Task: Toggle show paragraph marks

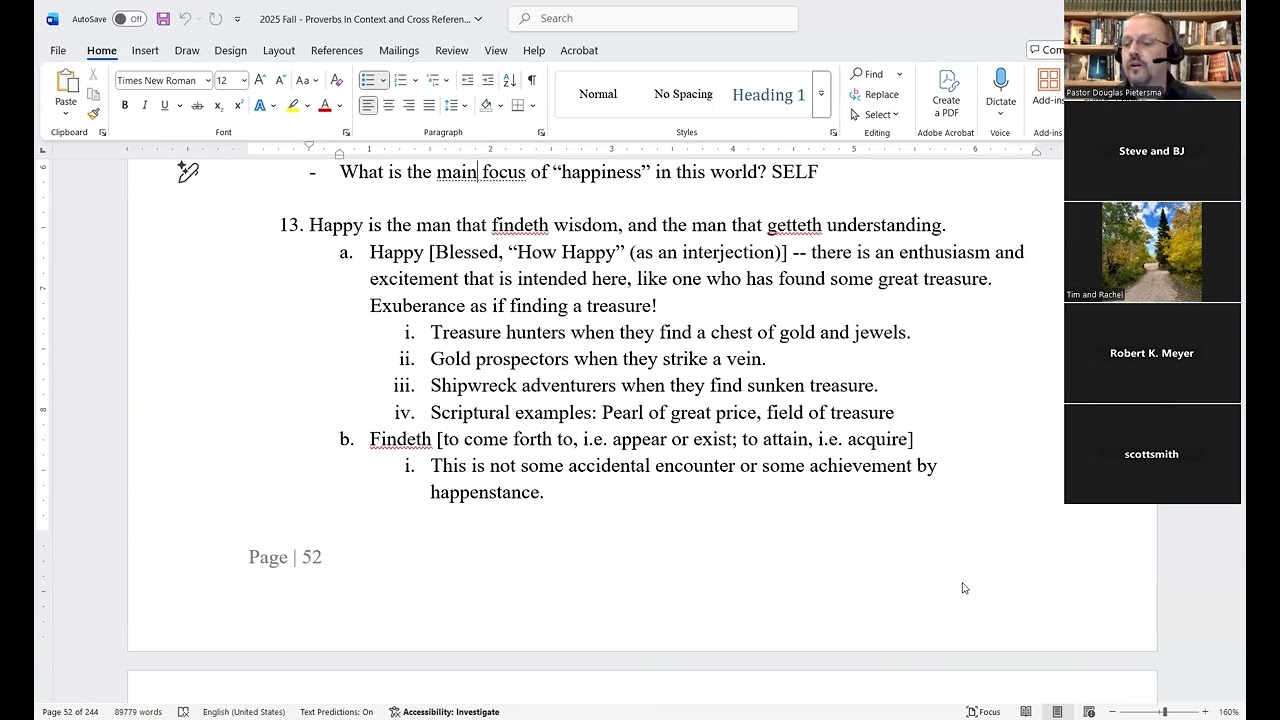Action: click(x=531, y=80)
